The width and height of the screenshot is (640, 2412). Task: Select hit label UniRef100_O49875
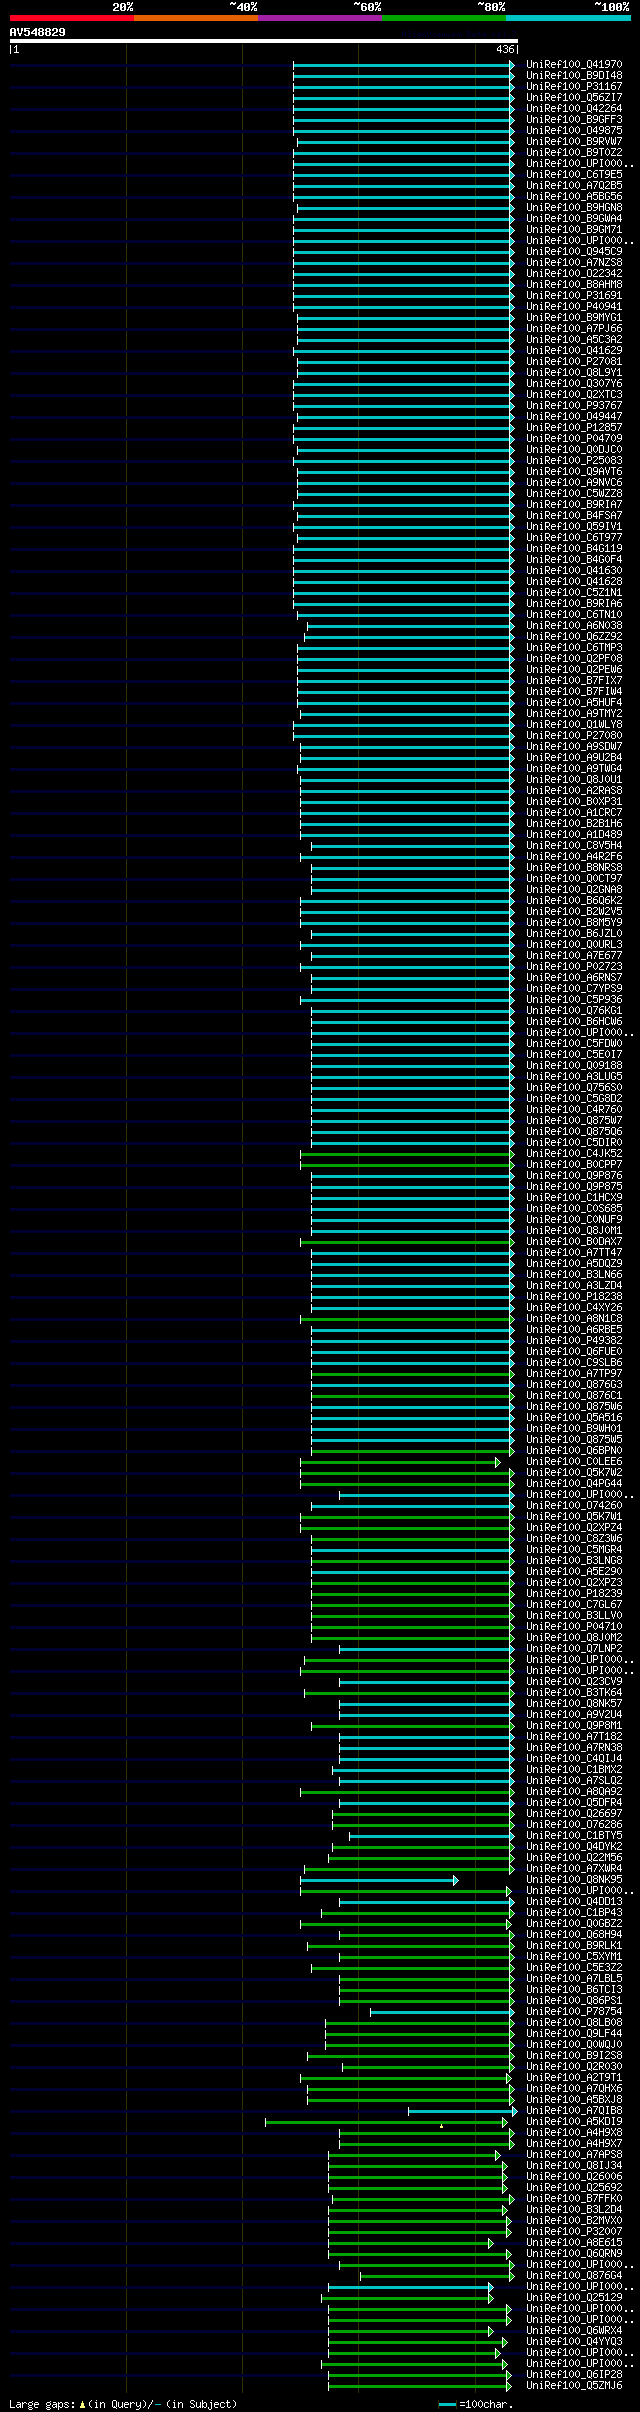(x=574, y=131)
